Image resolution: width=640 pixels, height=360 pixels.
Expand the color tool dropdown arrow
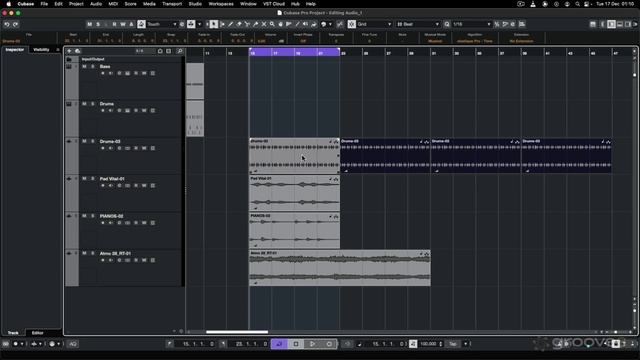(x=330, y=24)
